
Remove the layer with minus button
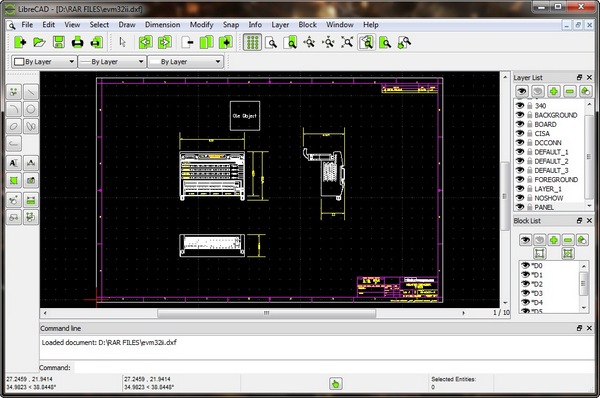[x=570, y=91]
